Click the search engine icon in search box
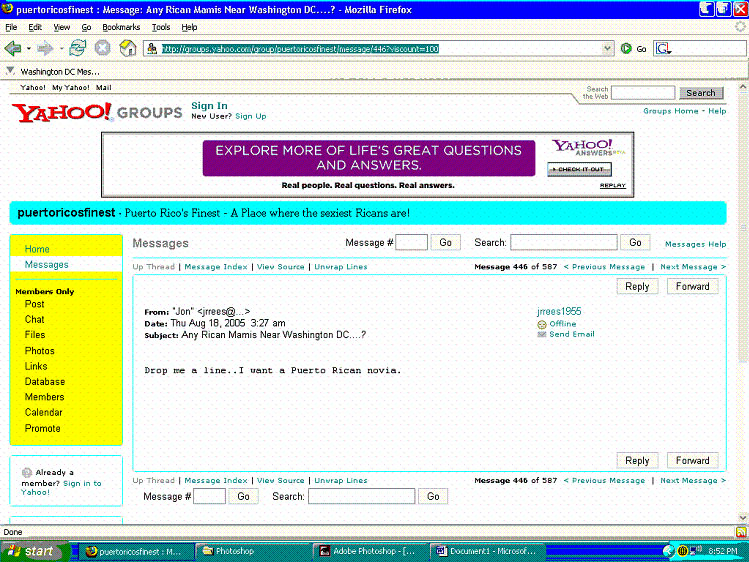 click(x=663, y=48)
